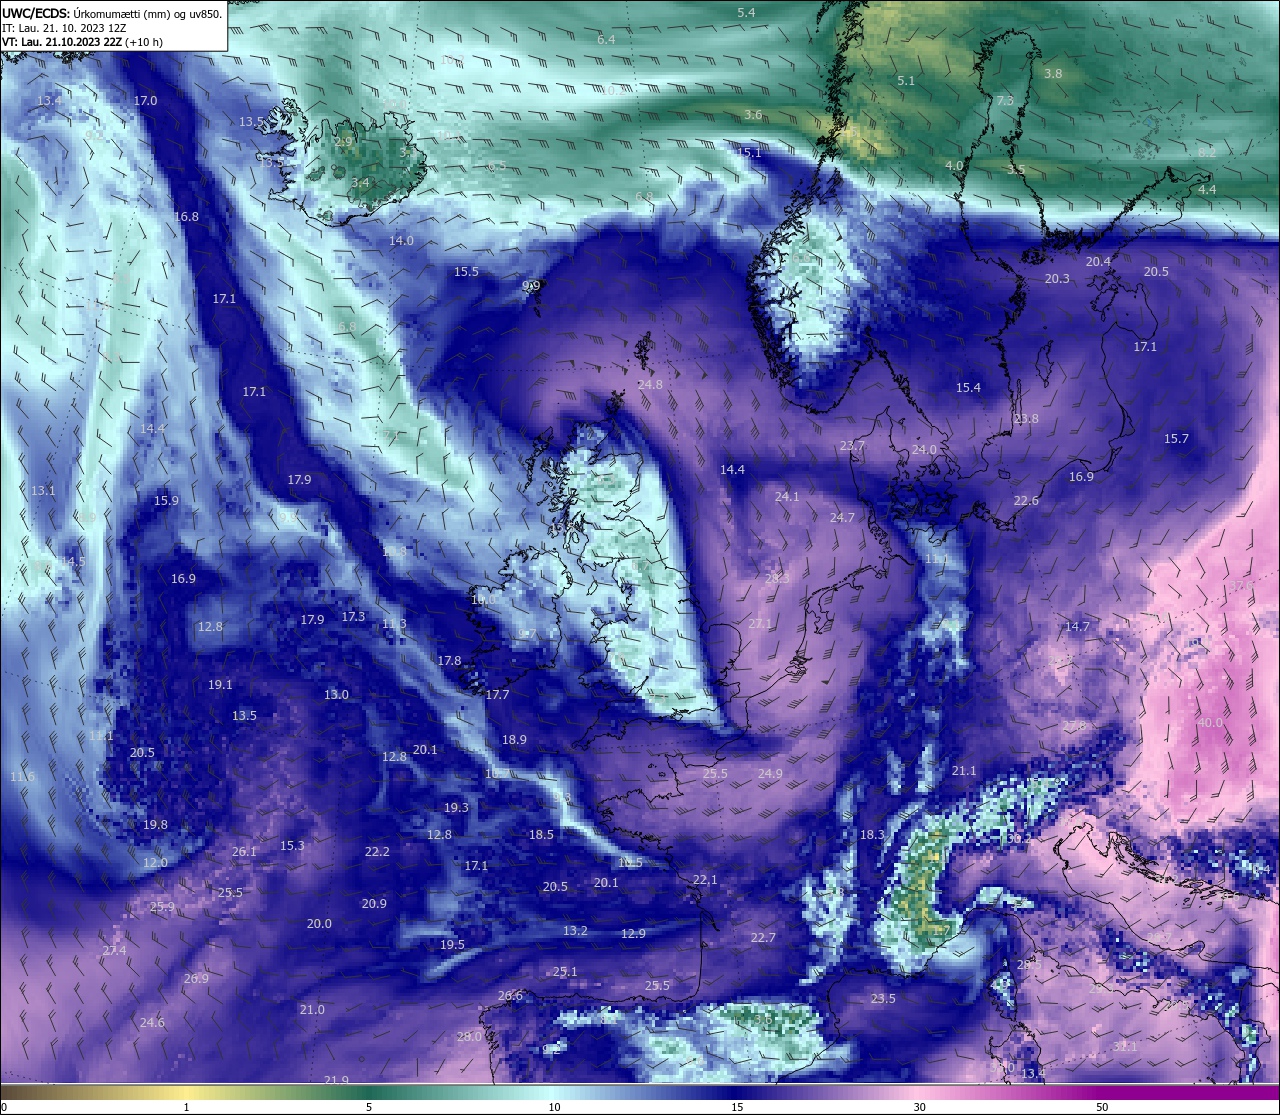Click the map value '24.1'
Image resolution: width=1280 pixels, height=1115 pixels.
click(787, 497)
